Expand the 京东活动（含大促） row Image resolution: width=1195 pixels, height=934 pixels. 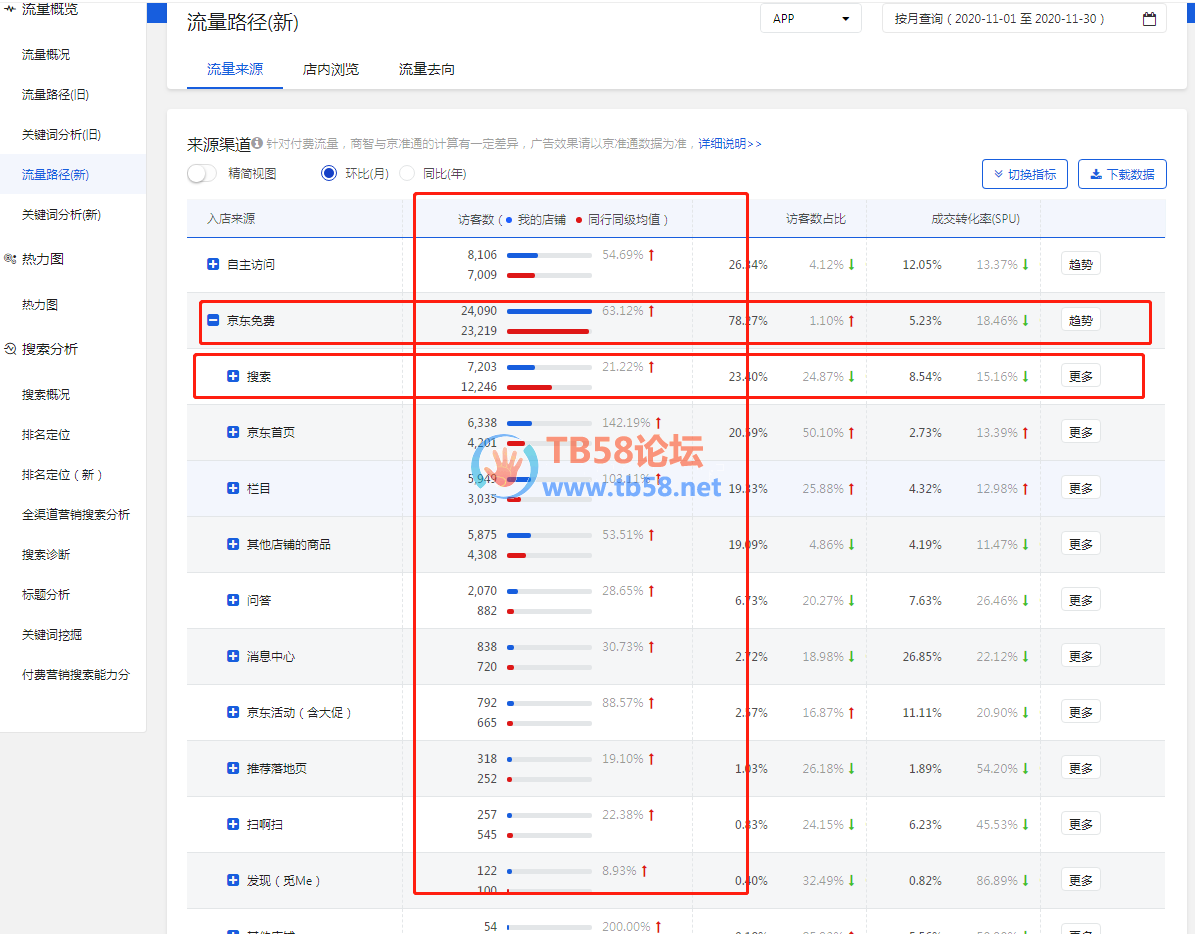233,712
